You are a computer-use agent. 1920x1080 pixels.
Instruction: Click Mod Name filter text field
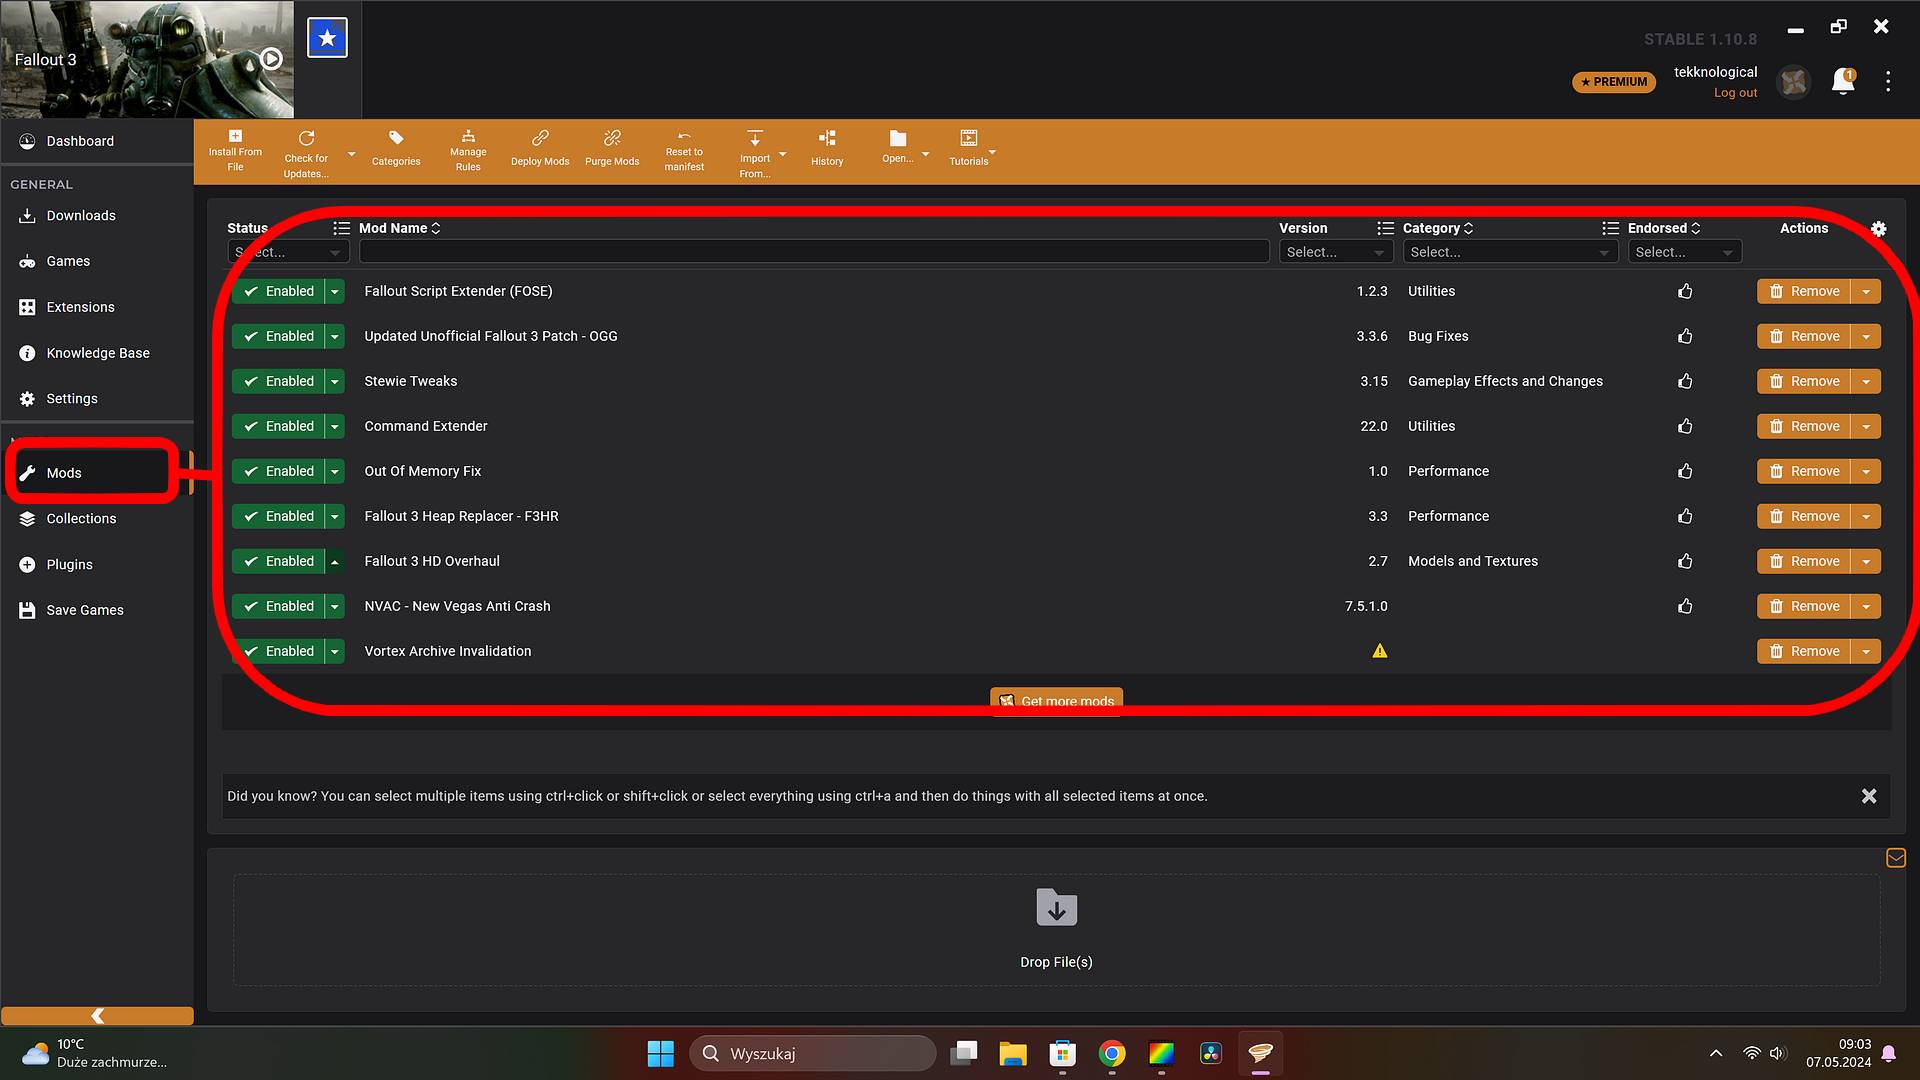point(814,252)
